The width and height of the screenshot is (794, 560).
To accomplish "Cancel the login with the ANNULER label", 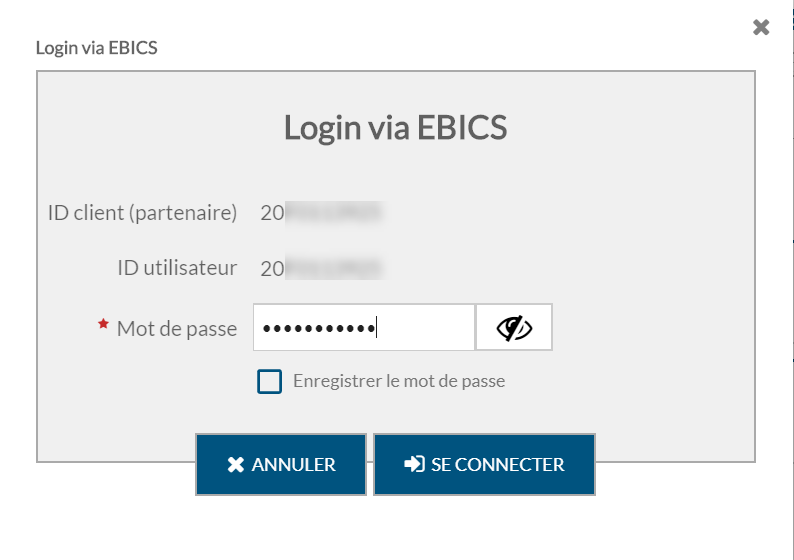I will coord(293,464).
